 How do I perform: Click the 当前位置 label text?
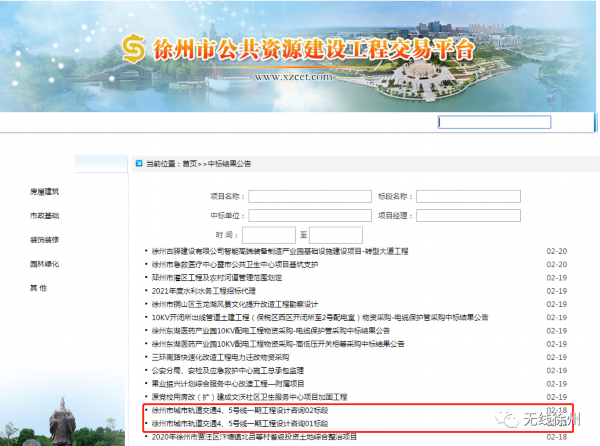pos(161,164)
